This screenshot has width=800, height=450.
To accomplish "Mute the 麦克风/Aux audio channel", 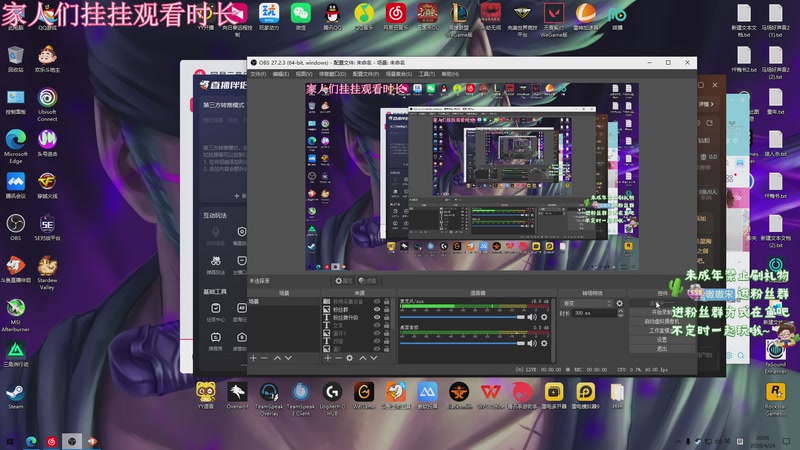I will (x=532, y=317).
